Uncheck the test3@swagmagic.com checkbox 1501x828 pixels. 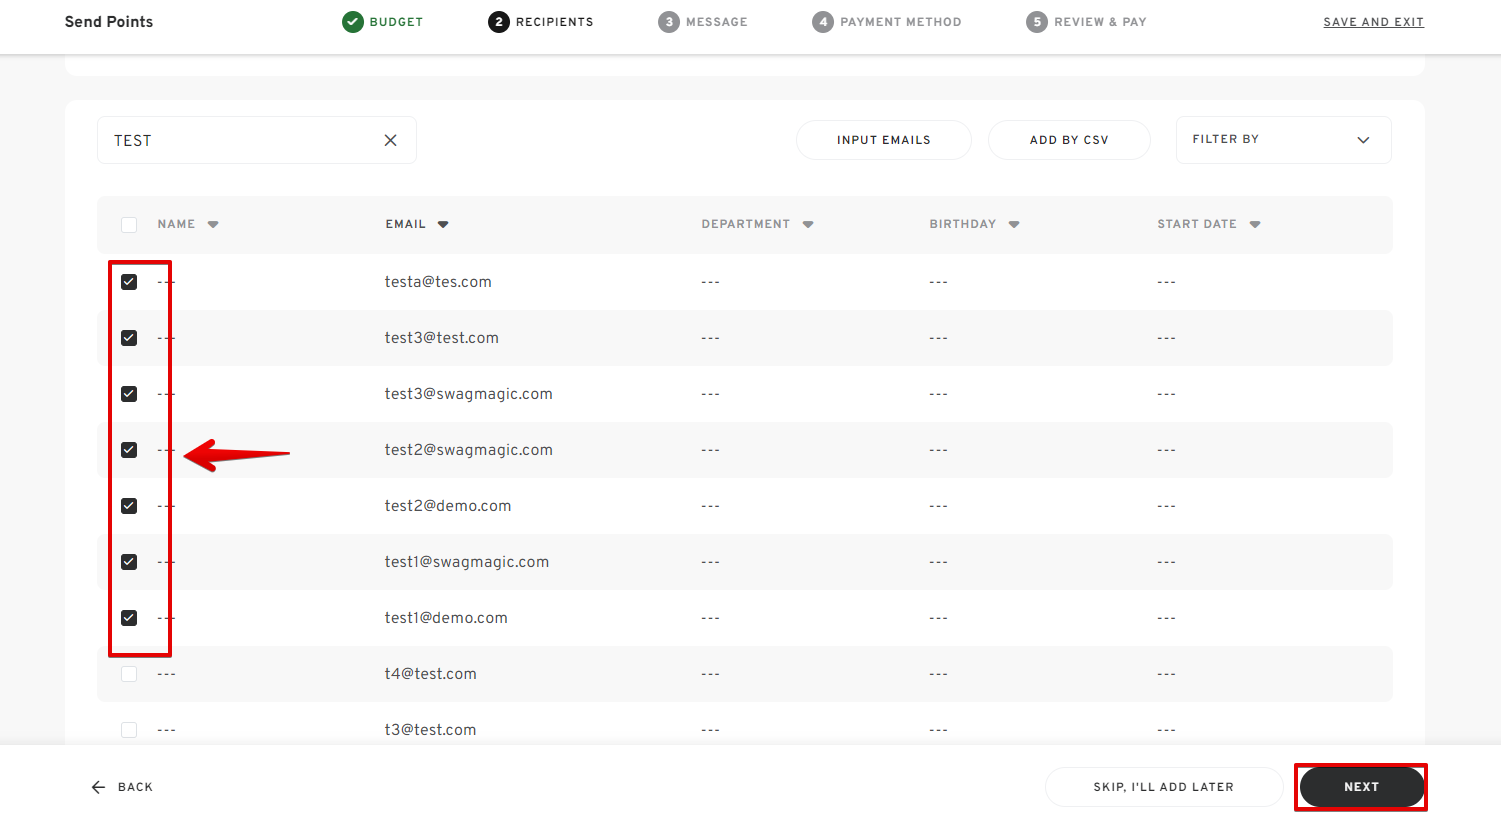[129, 394]
